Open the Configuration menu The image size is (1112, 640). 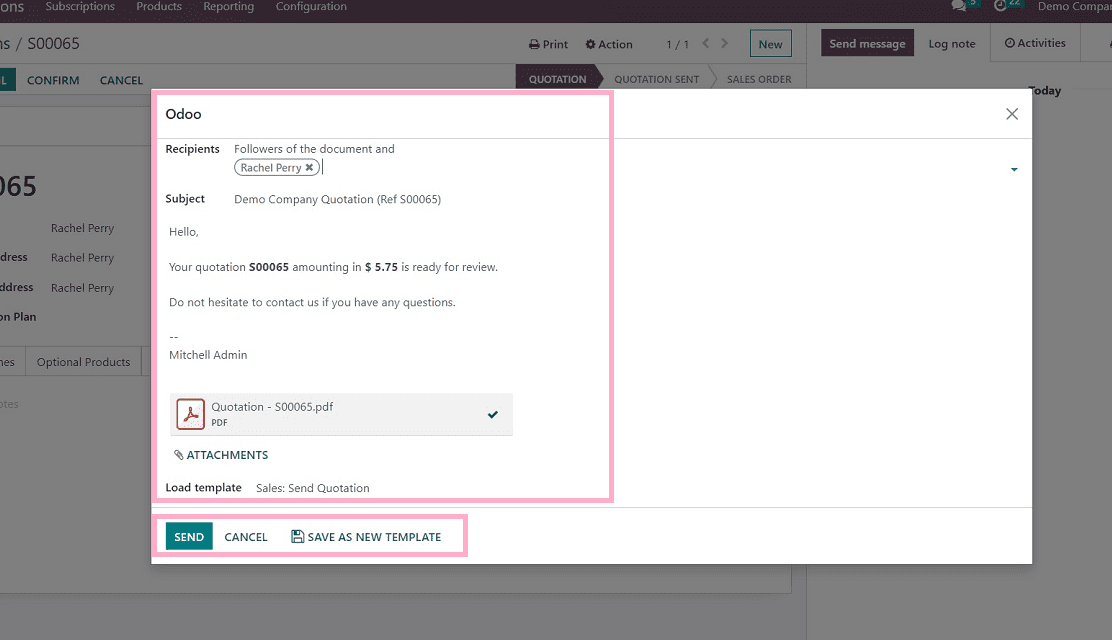point(311,6)
